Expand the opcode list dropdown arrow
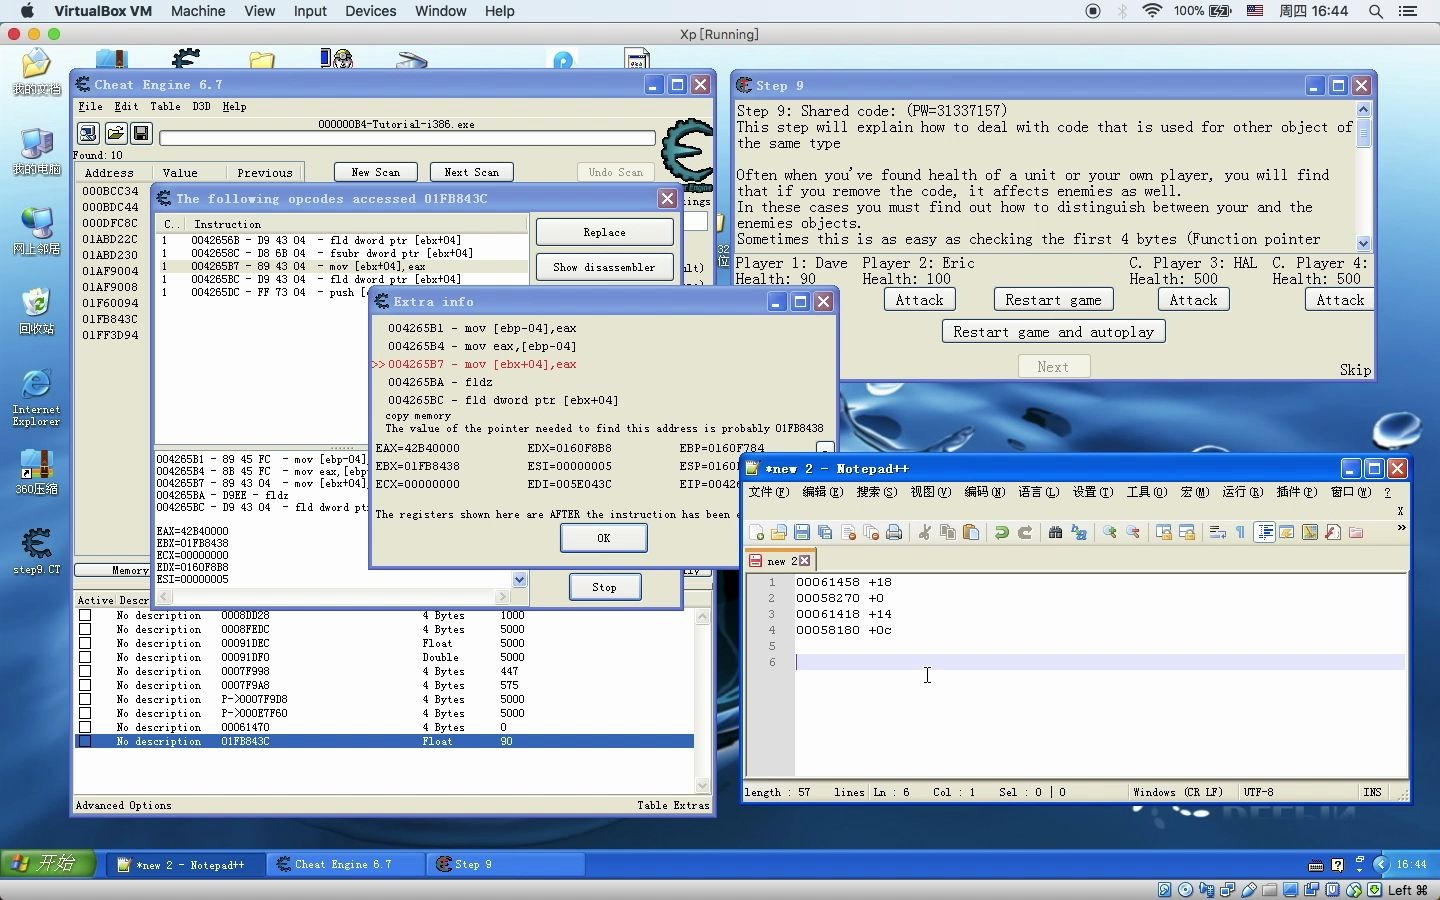Viewport: 1440px width, 900px height. point(519,580)
